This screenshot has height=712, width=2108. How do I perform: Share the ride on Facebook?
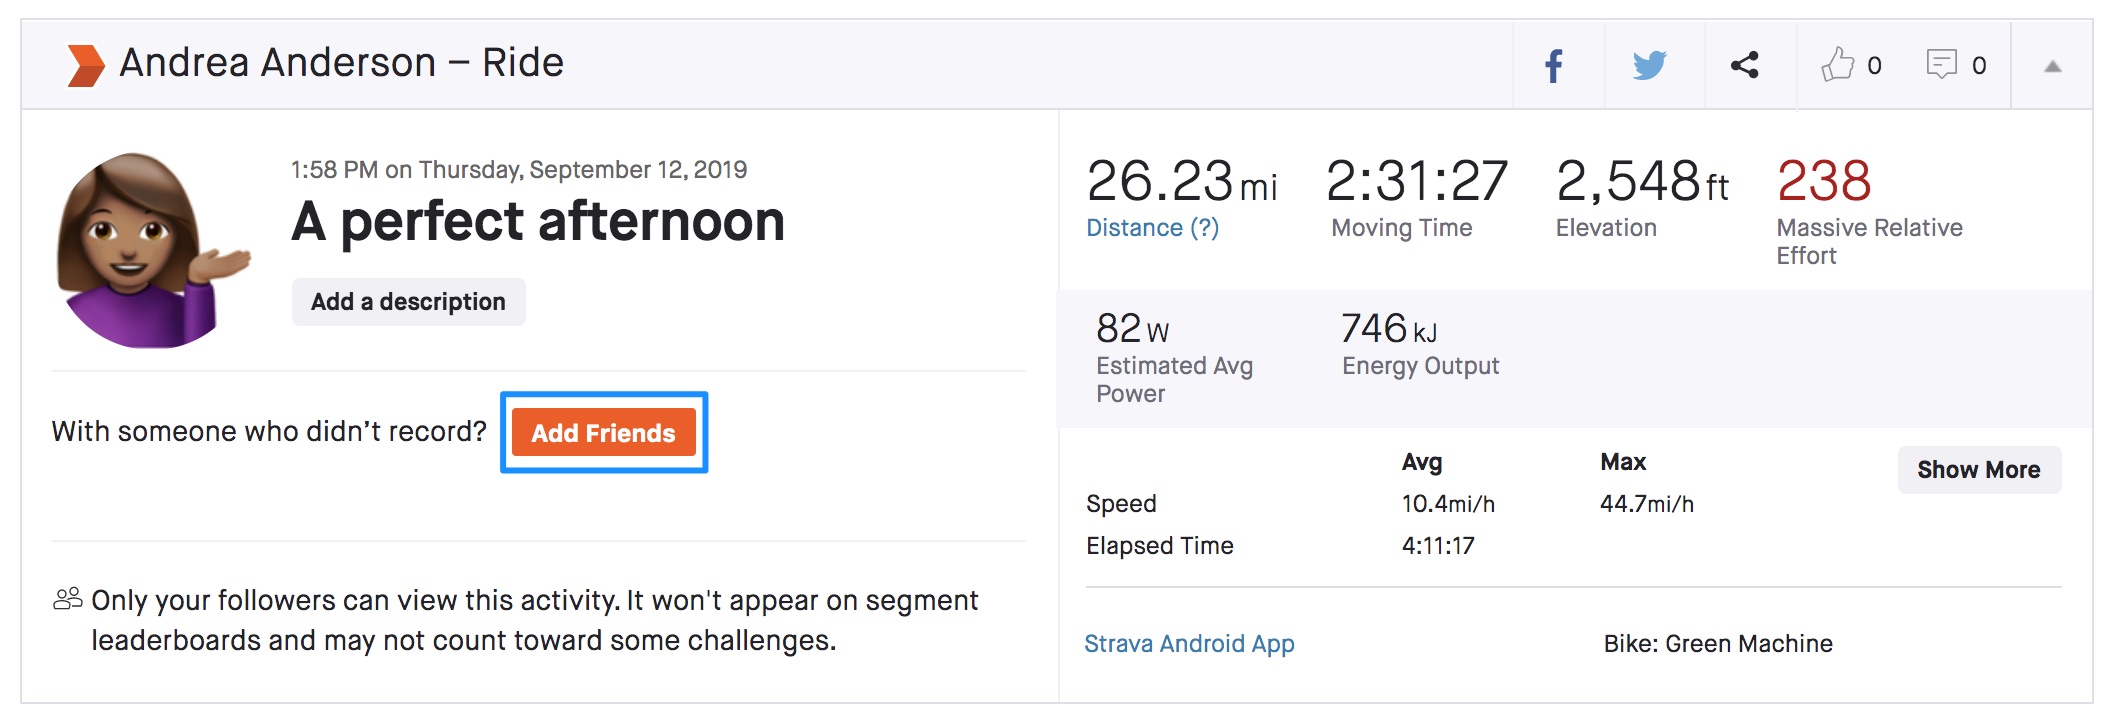coord(1554,66)
